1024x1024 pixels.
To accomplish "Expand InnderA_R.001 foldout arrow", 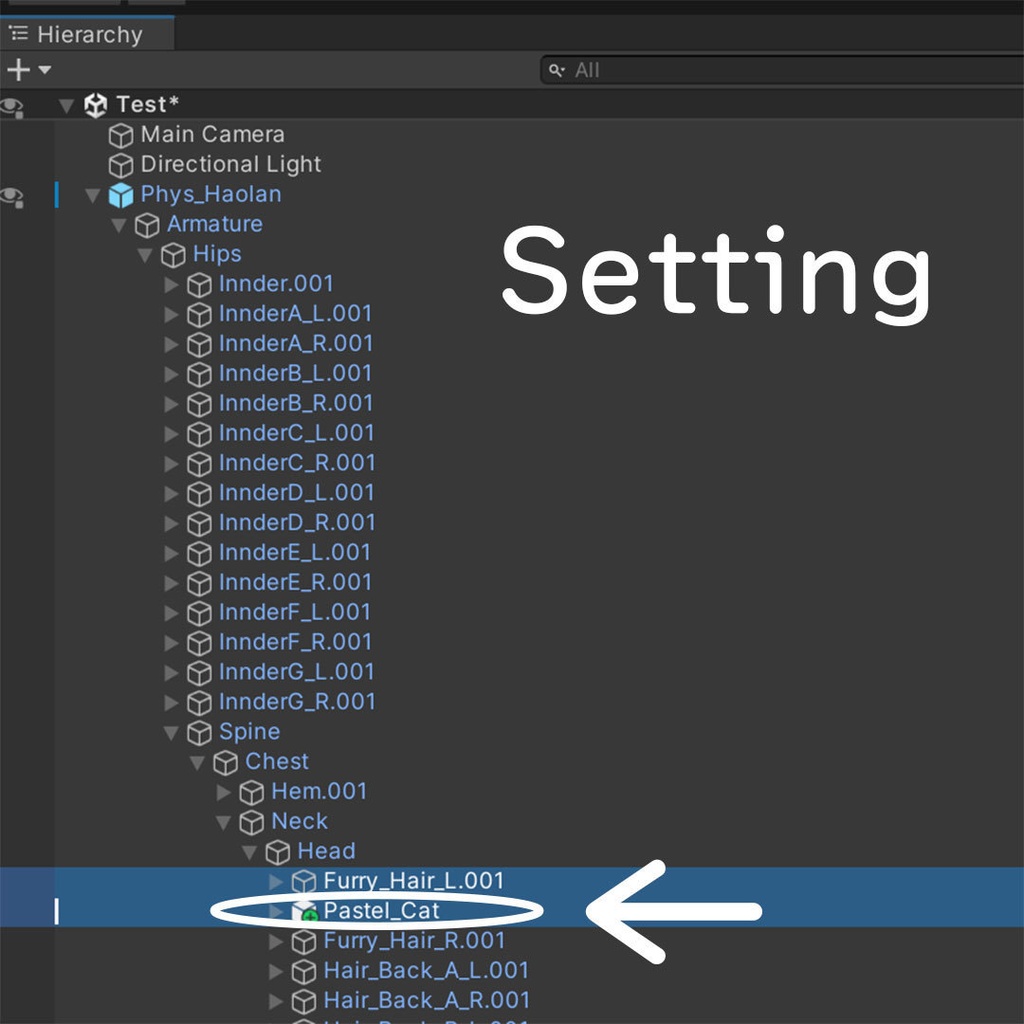I will coord(171,344).
